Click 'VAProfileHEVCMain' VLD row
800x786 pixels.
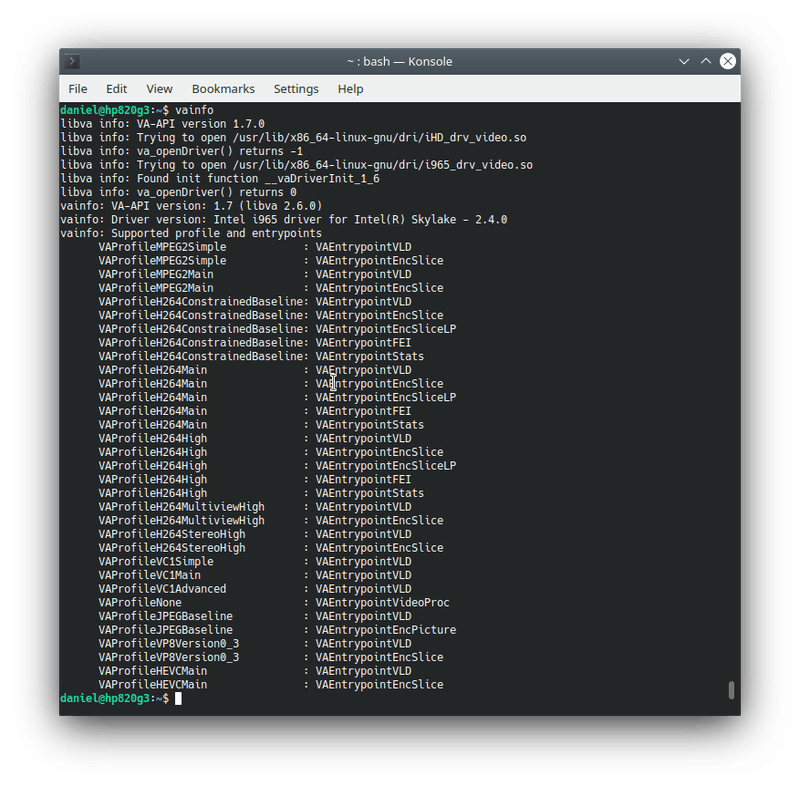255,671
